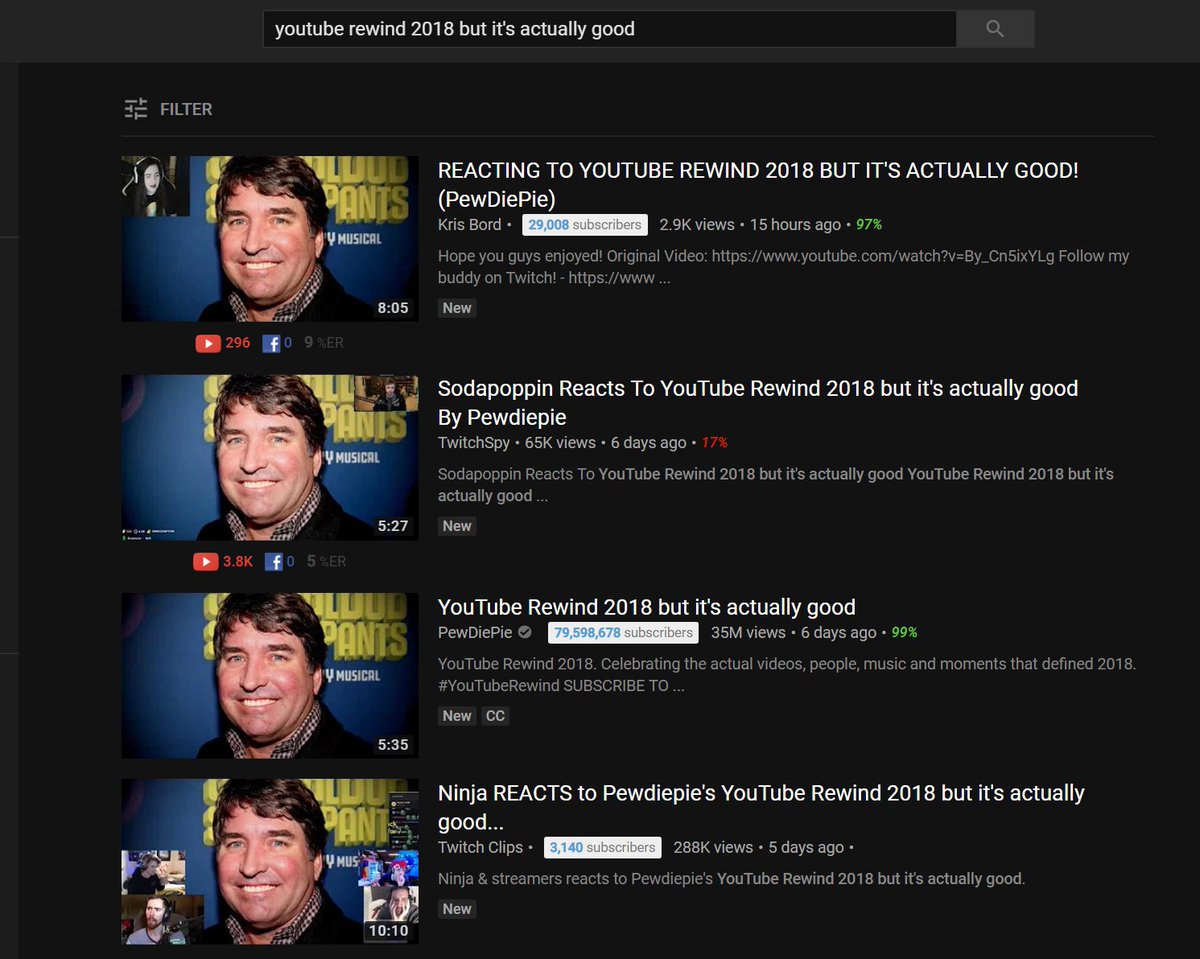The image size is (1200, 959).
Task: Open PewDiePie's original Rewind video thumbnail
Action: pyautogui.click(x=270, y=676)
